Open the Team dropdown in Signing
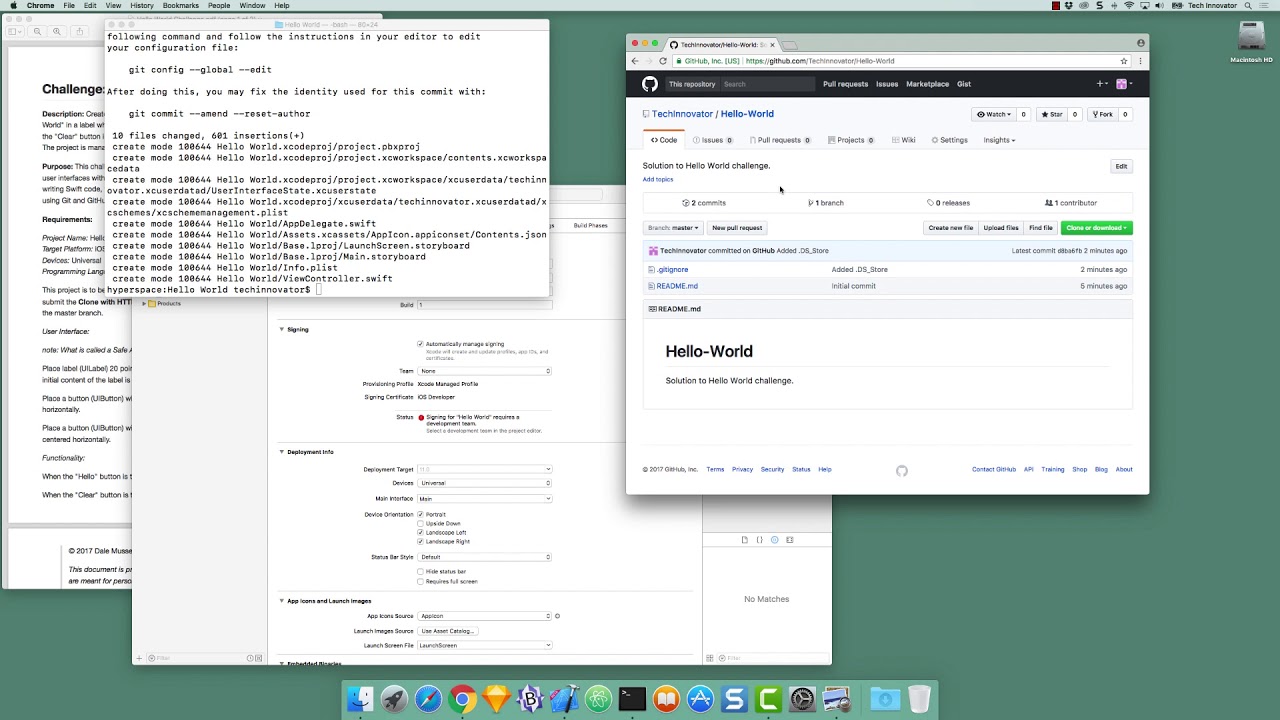The height and width of the screenshot is (720, 1280). 485,371
